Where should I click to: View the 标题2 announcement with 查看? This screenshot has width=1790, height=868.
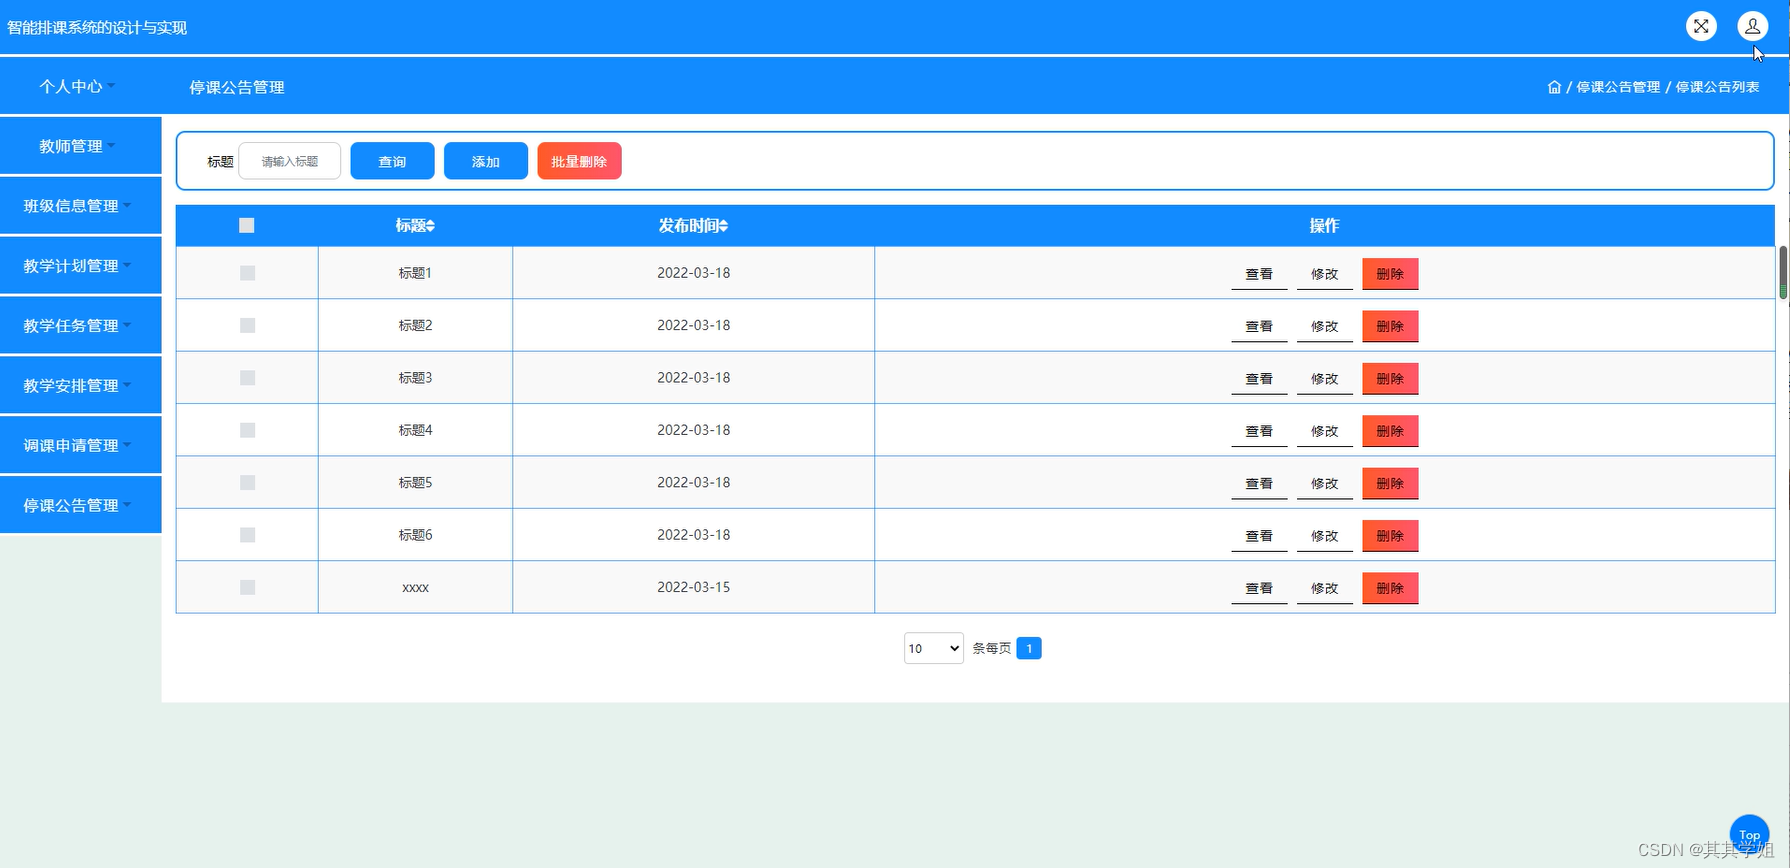[x=1259, y=326]
